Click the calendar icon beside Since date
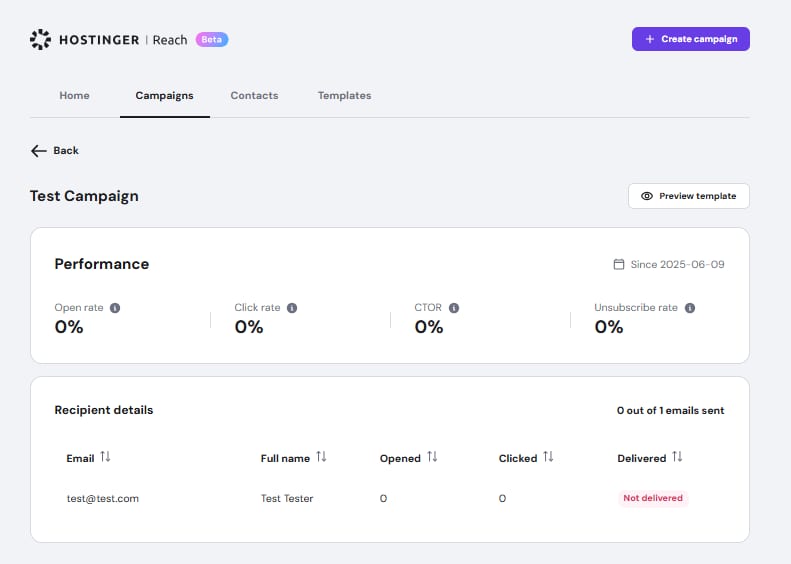 click(x=618, y=265)
